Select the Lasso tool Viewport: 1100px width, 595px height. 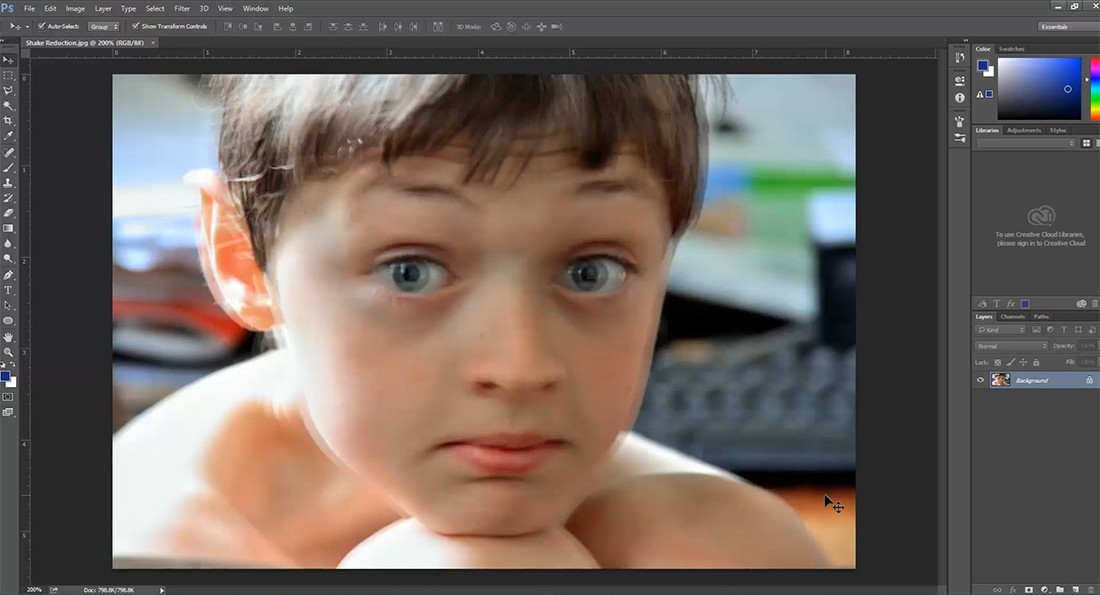8,91
